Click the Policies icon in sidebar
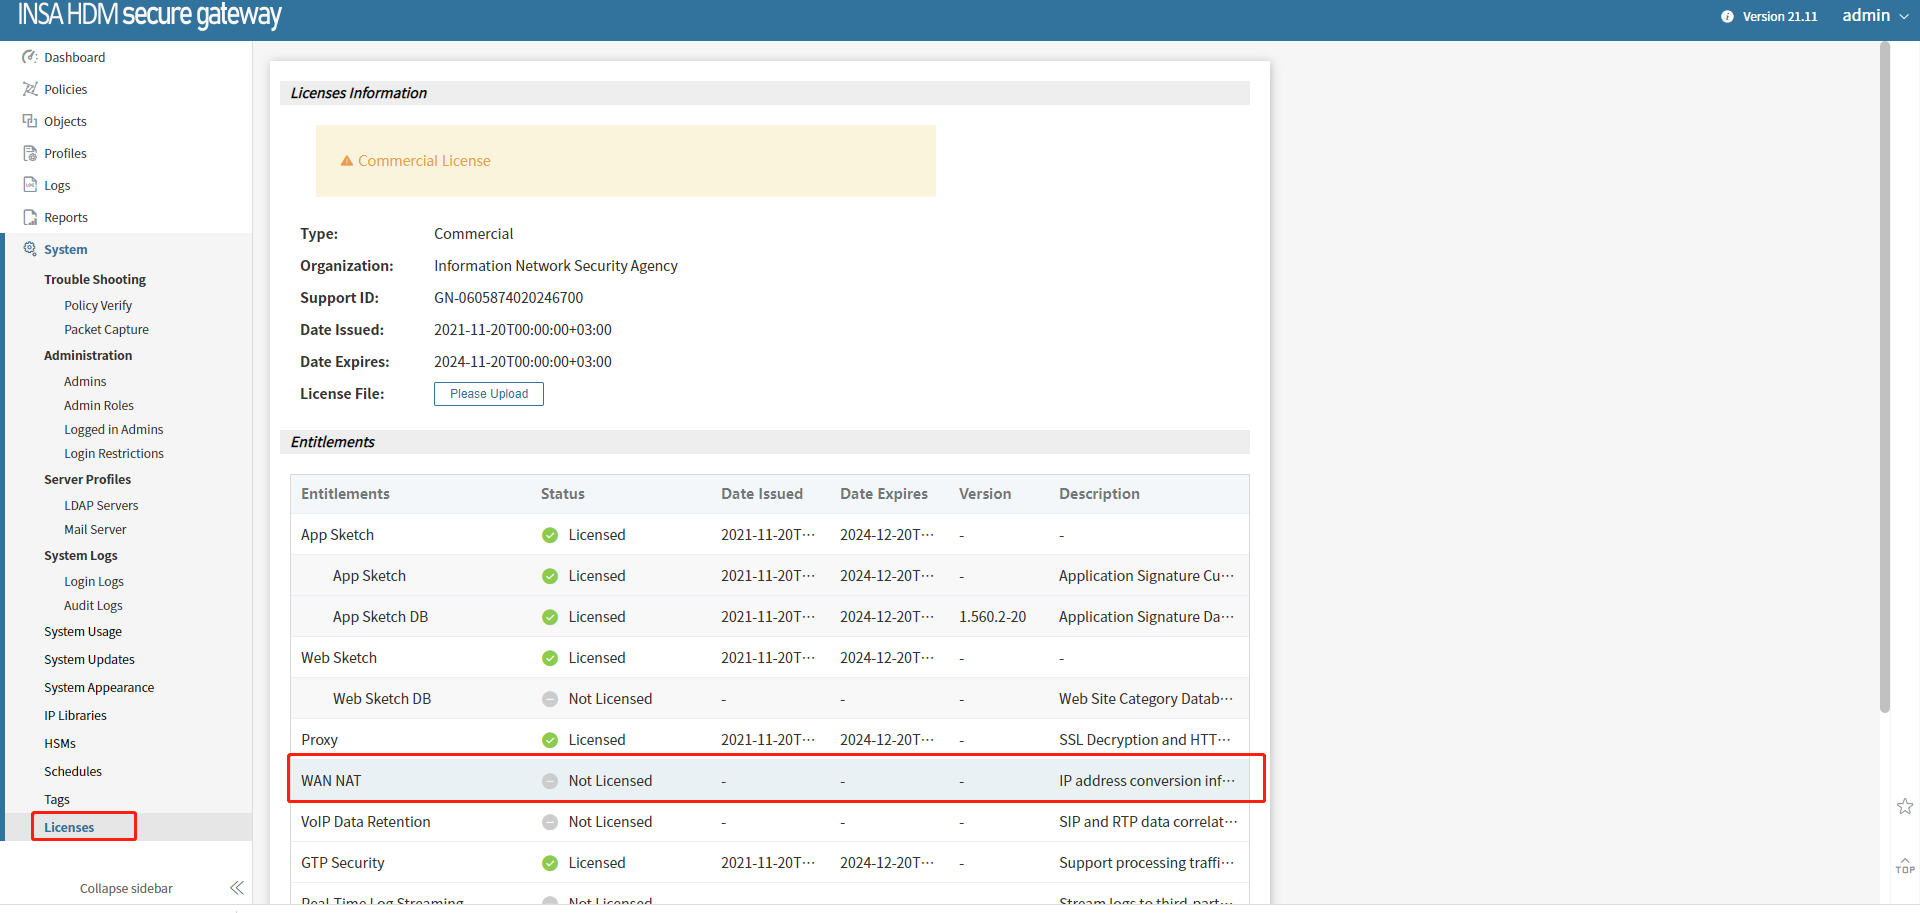The image size is (1920, 913). coord(30,89)
